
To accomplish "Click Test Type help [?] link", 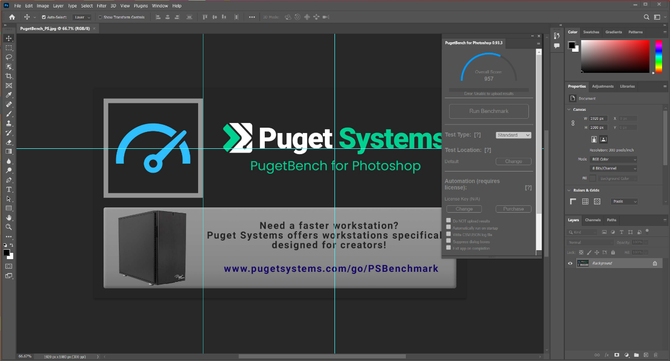I will pos(477,135).
